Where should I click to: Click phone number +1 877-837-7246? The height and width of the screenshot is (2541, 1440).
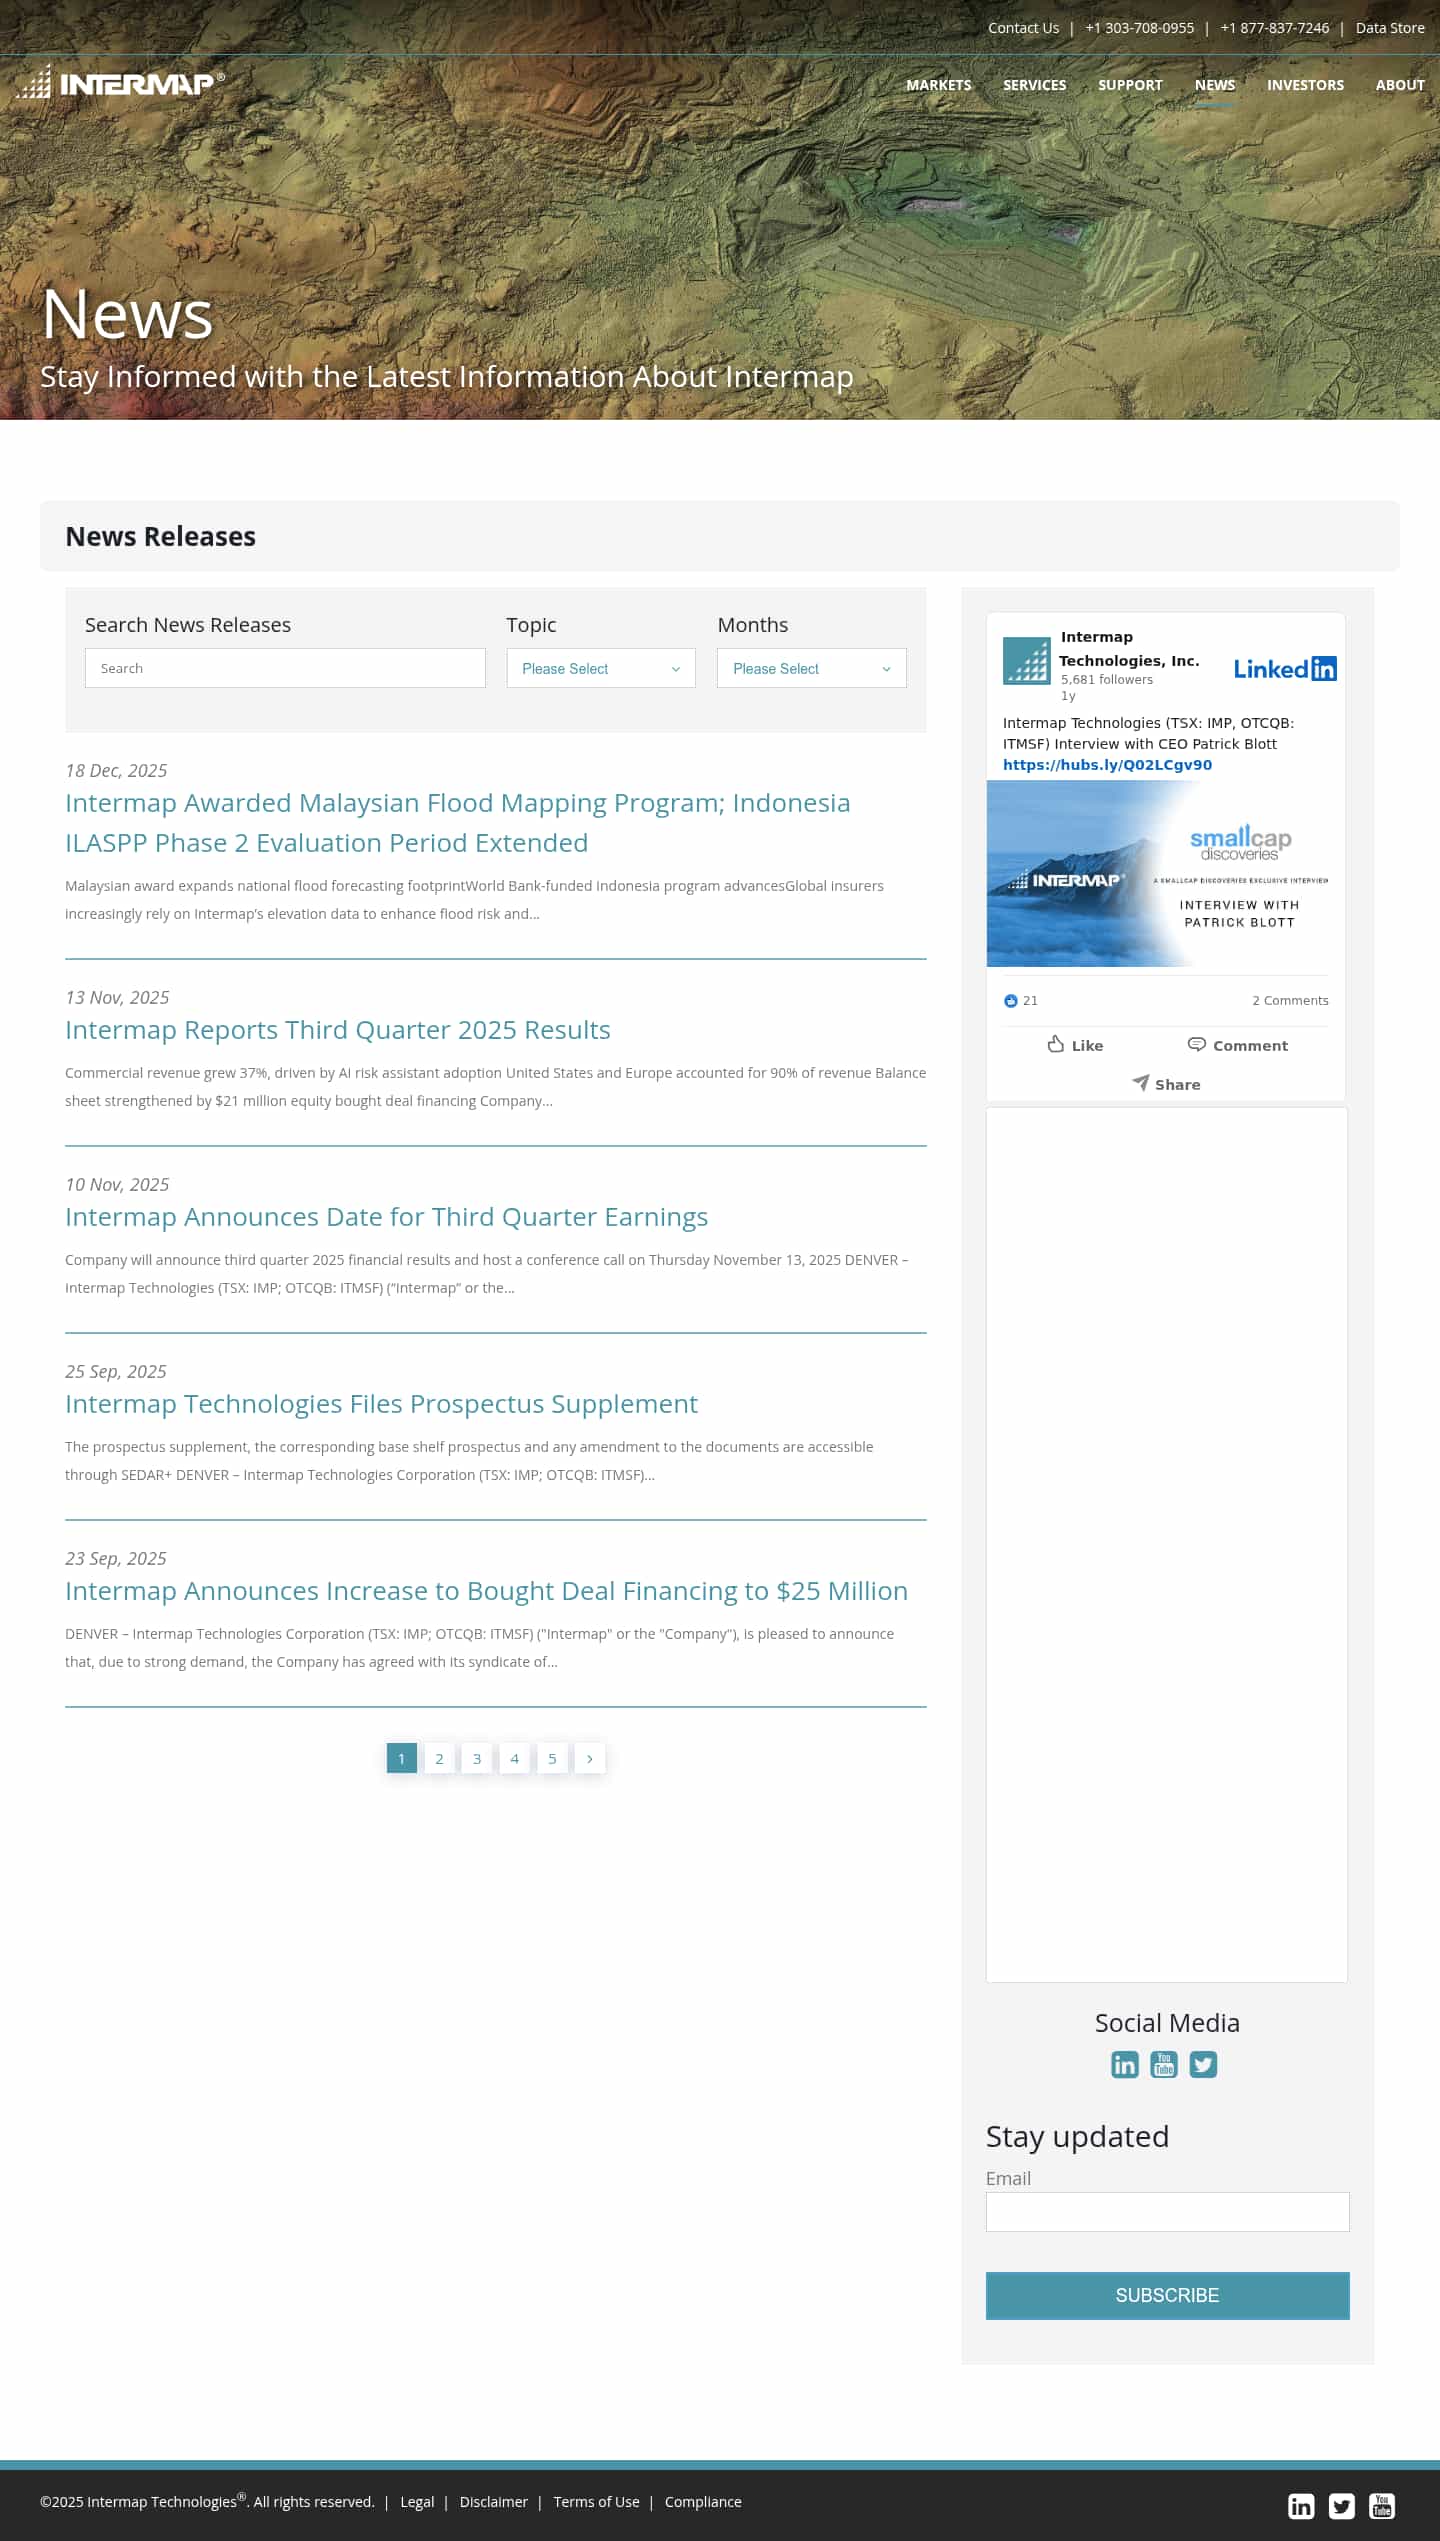coord(1275,28)
